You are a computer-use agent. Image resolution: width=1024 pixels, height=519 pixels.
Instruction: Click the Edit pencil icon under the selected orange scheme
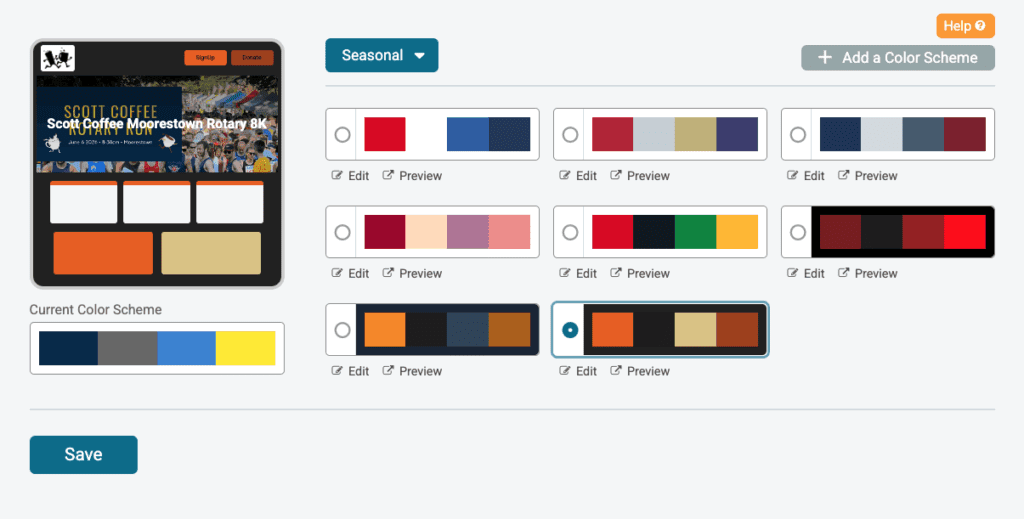pos(565,371)
